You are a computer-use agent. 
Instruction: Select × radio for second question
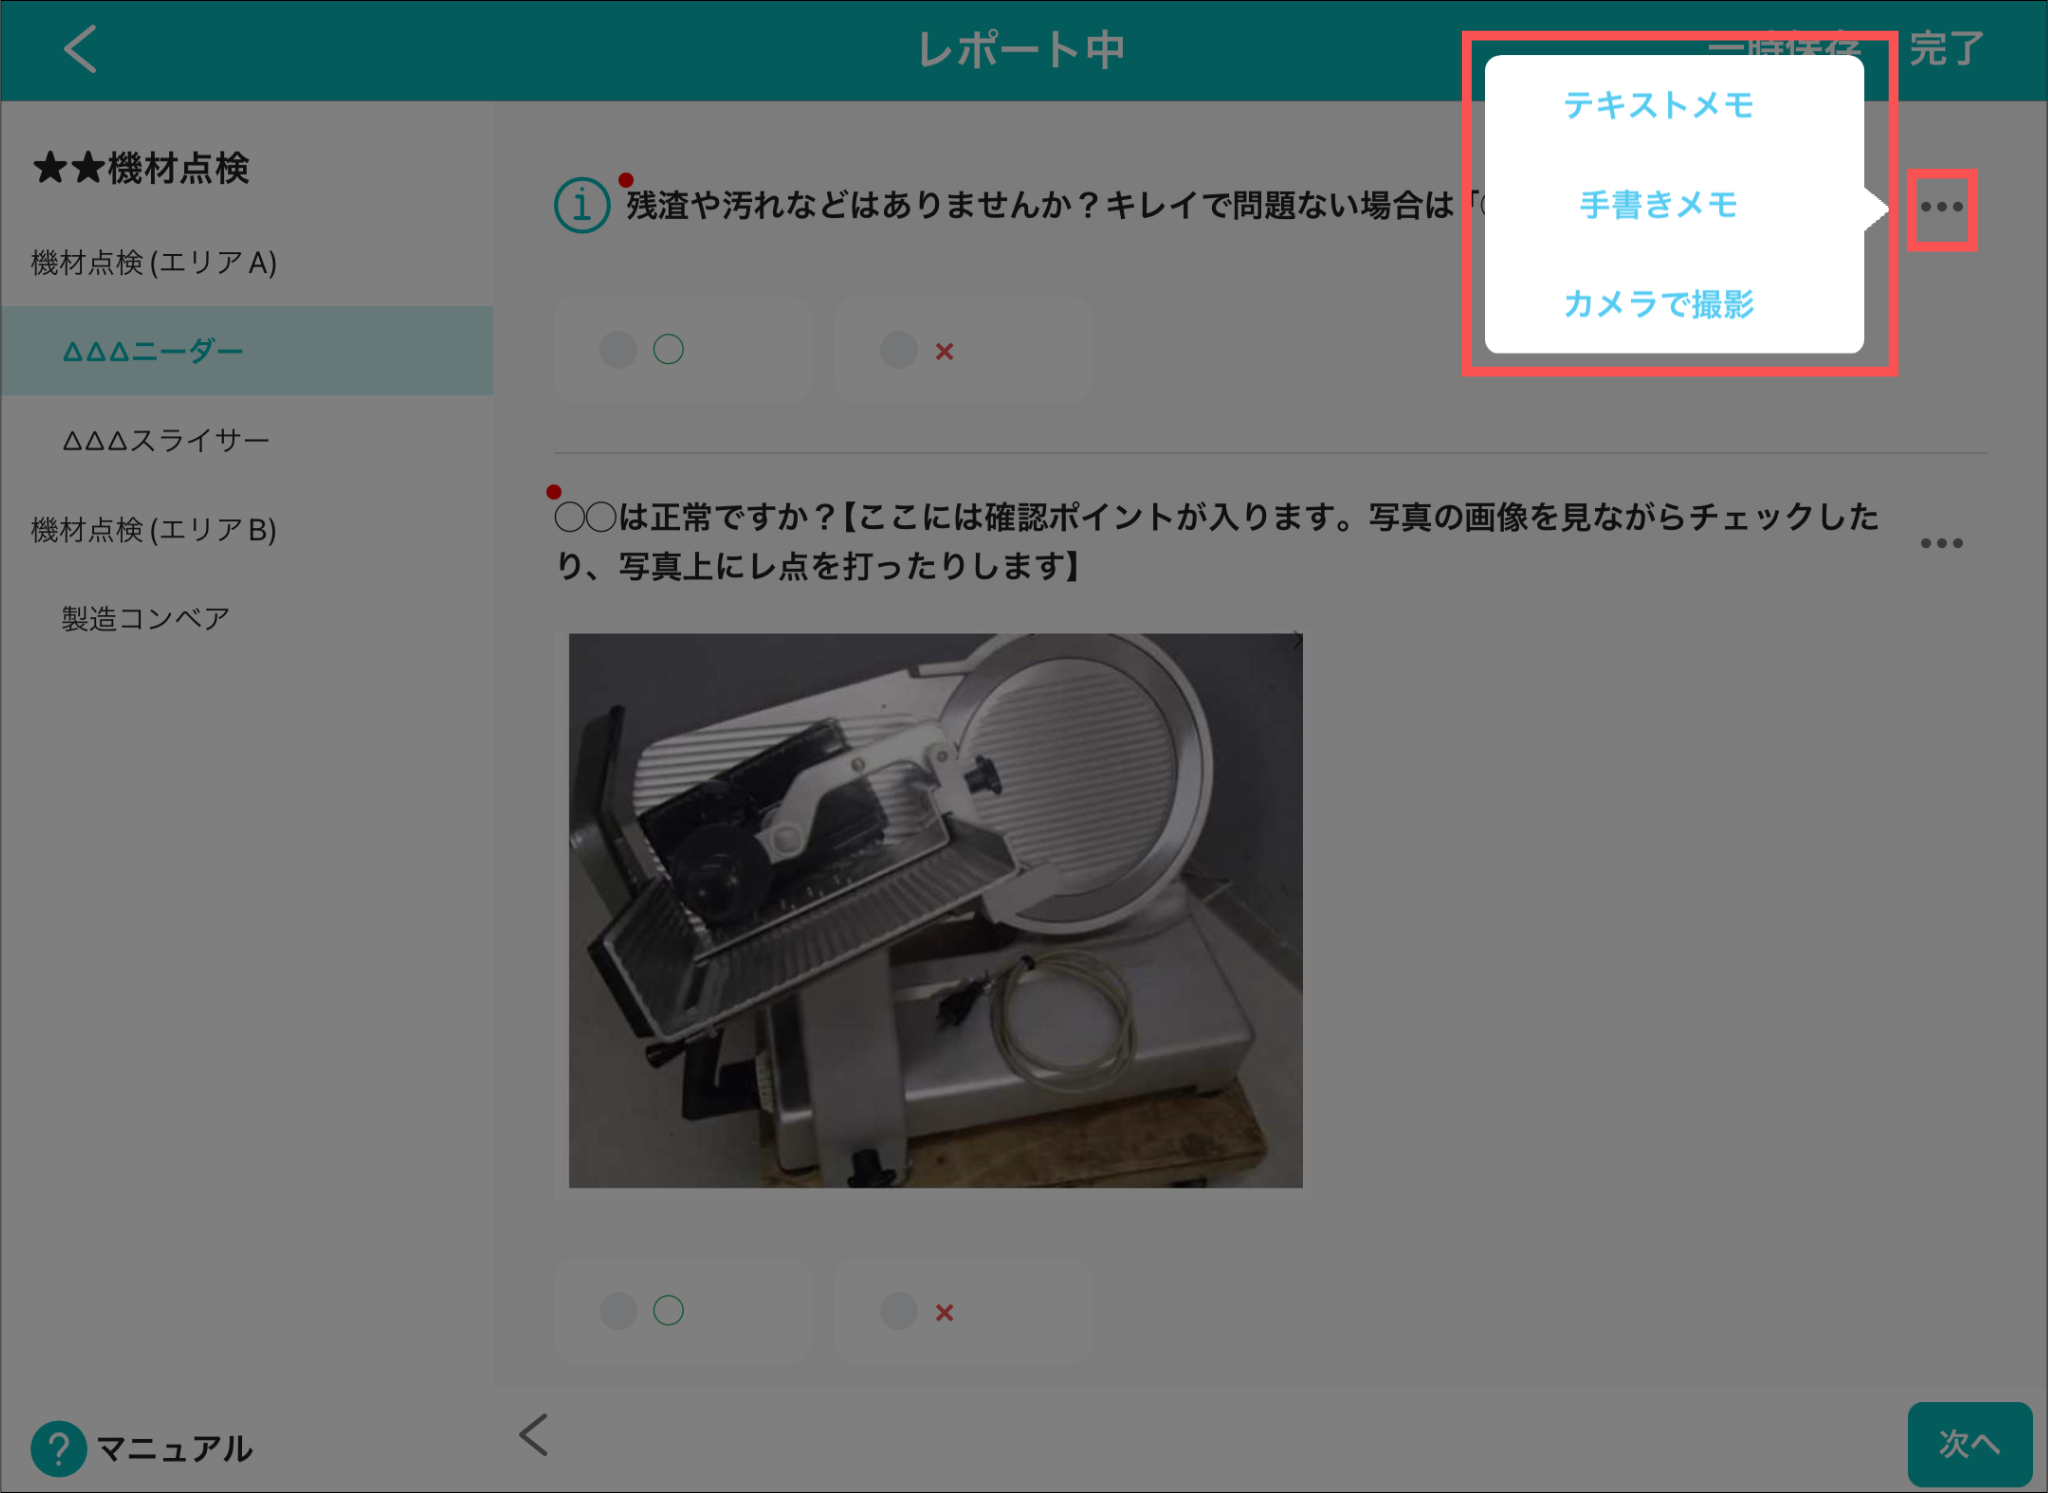899,1311
